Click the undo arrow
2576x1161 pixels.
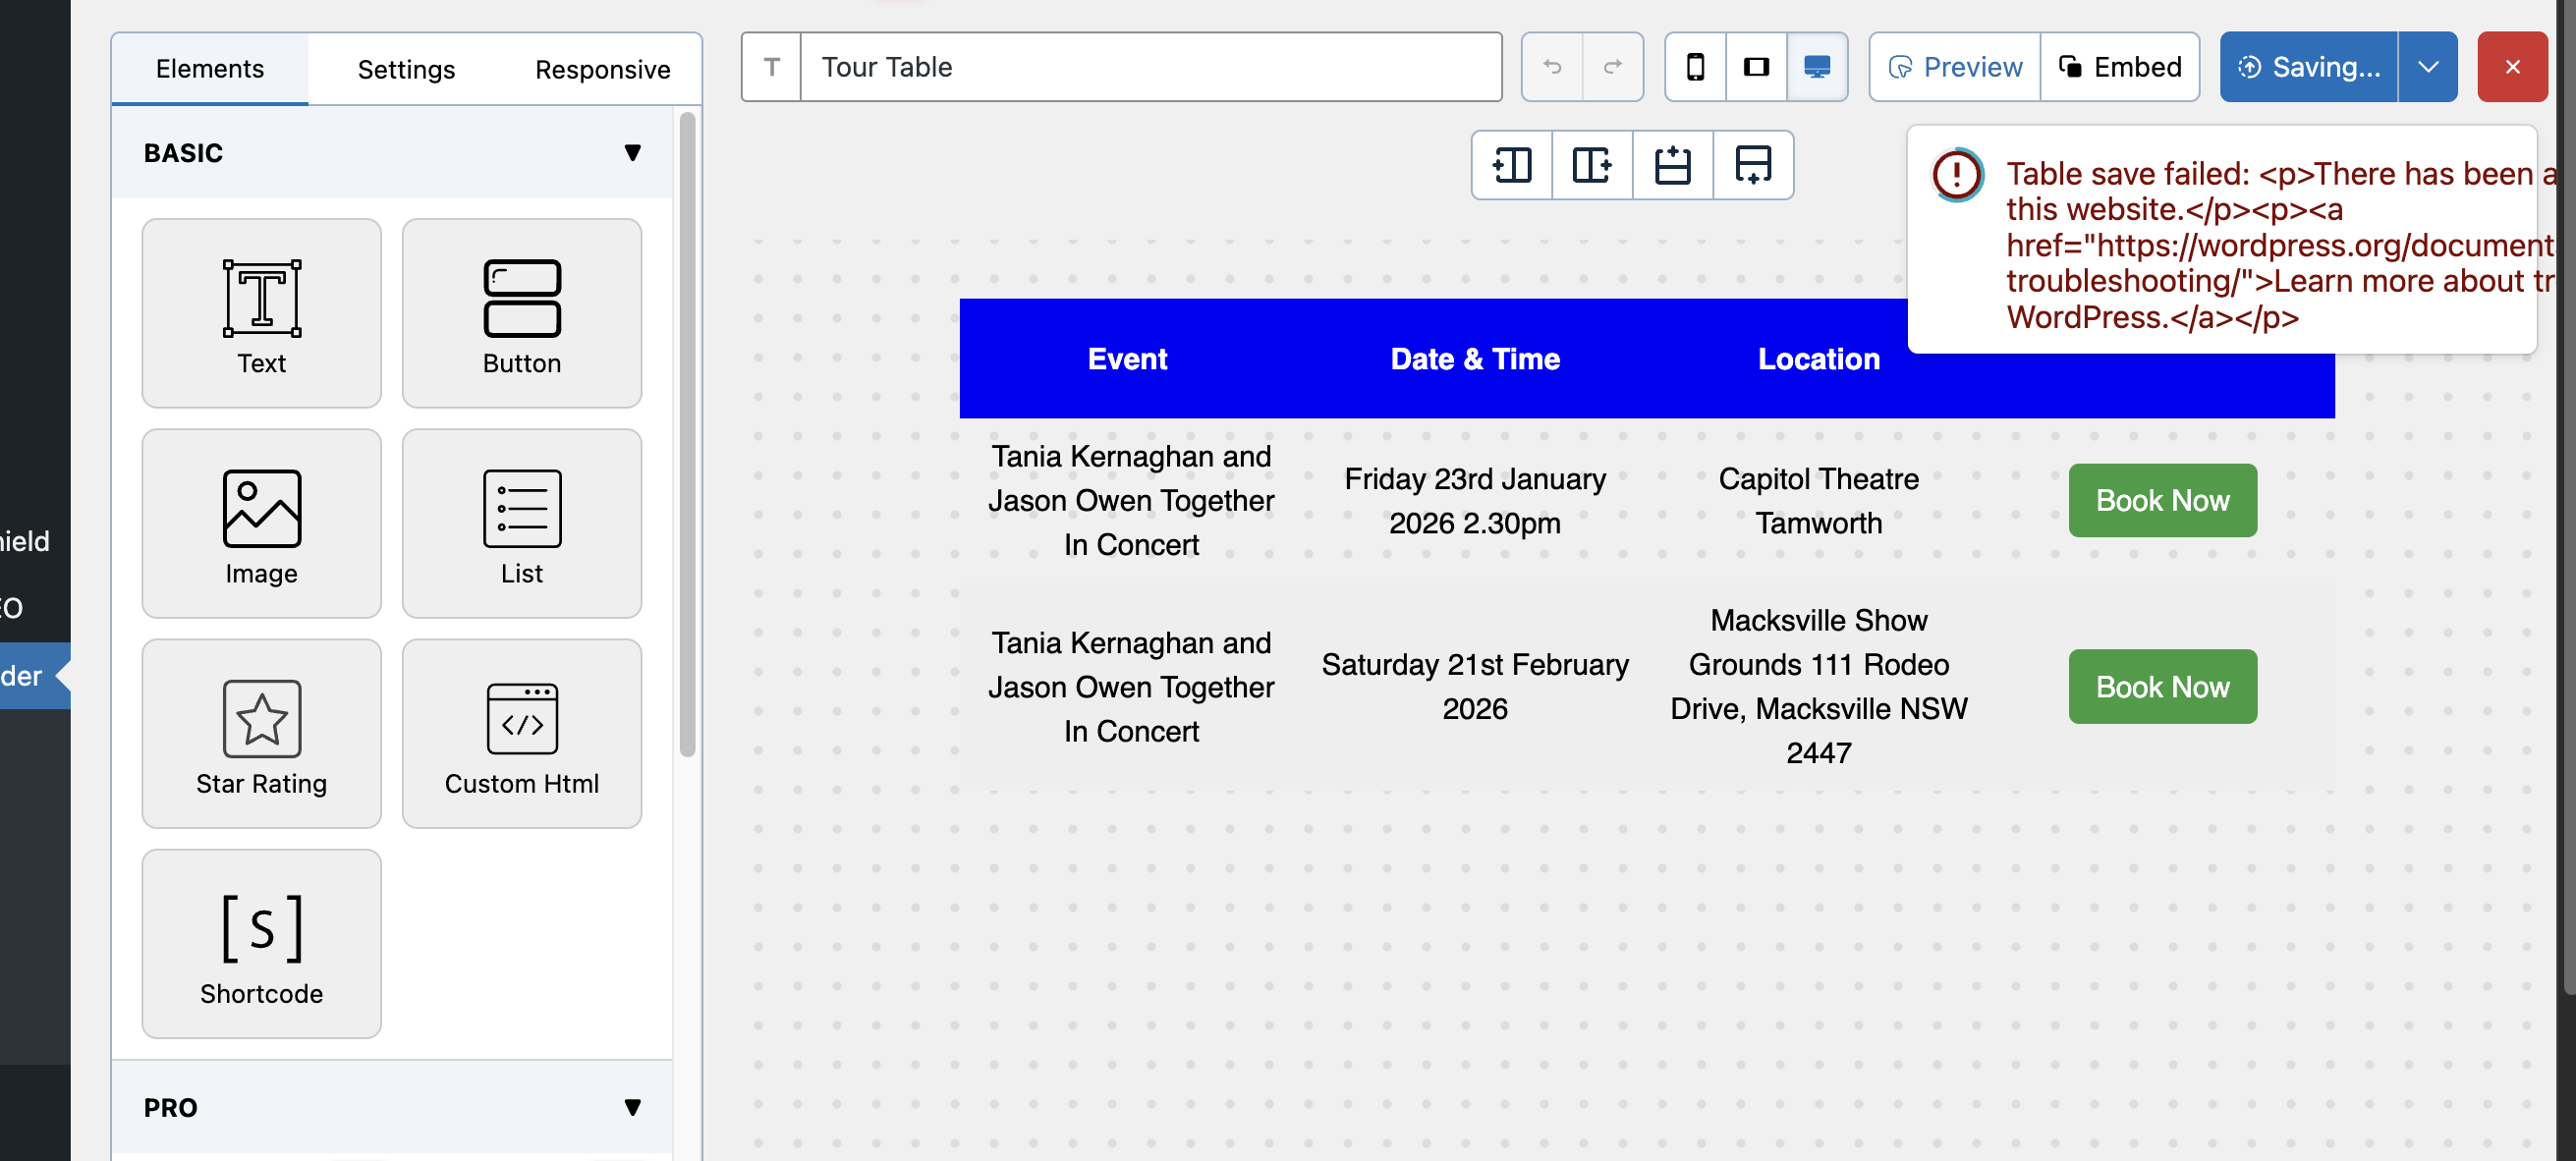1552,67
